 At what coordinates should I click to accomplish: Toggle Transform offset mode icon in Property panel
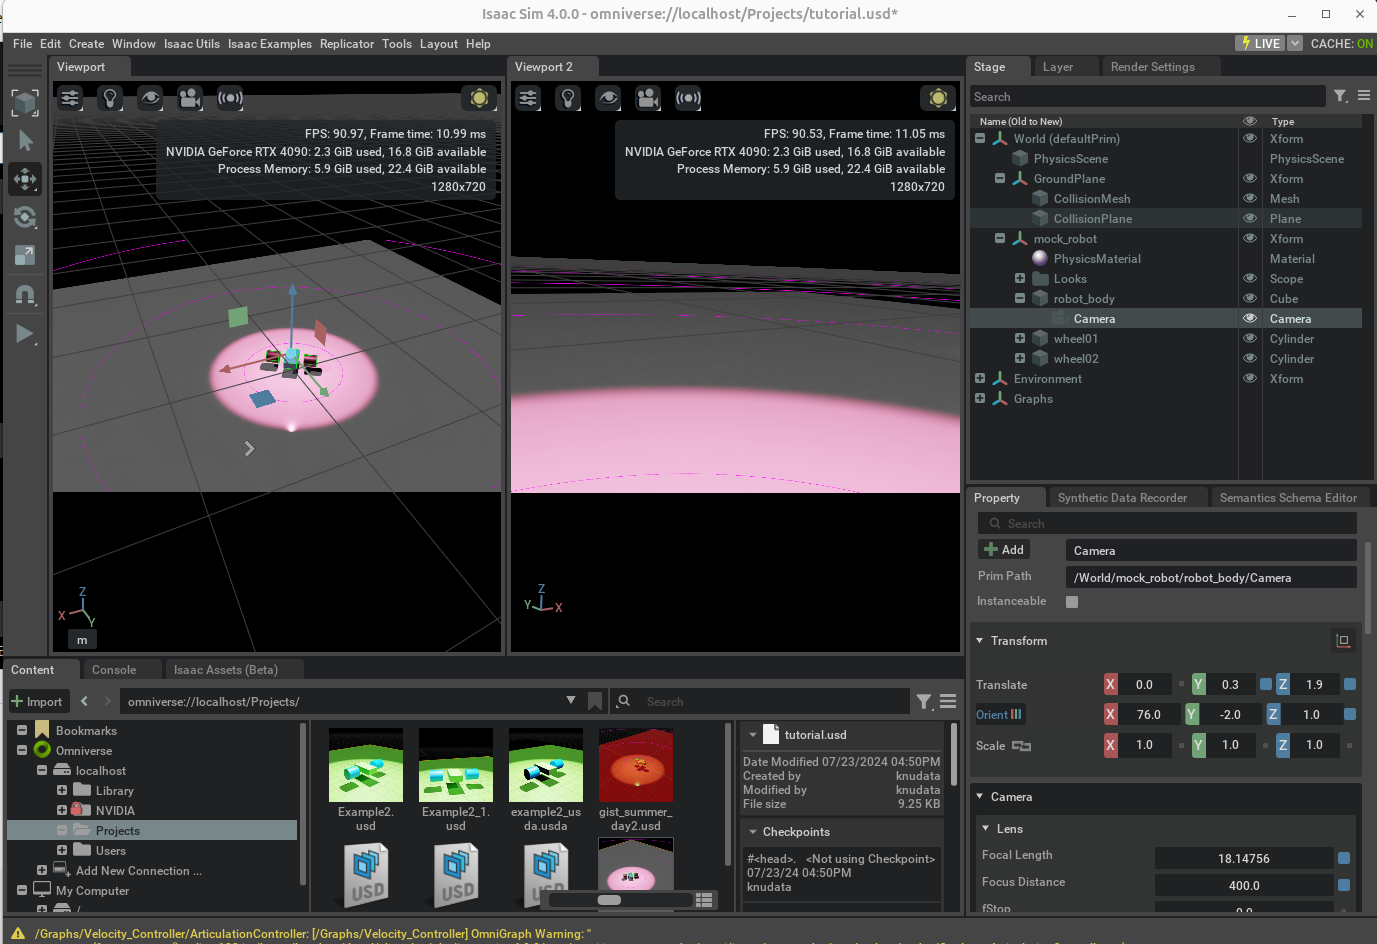pos(1343,641)
